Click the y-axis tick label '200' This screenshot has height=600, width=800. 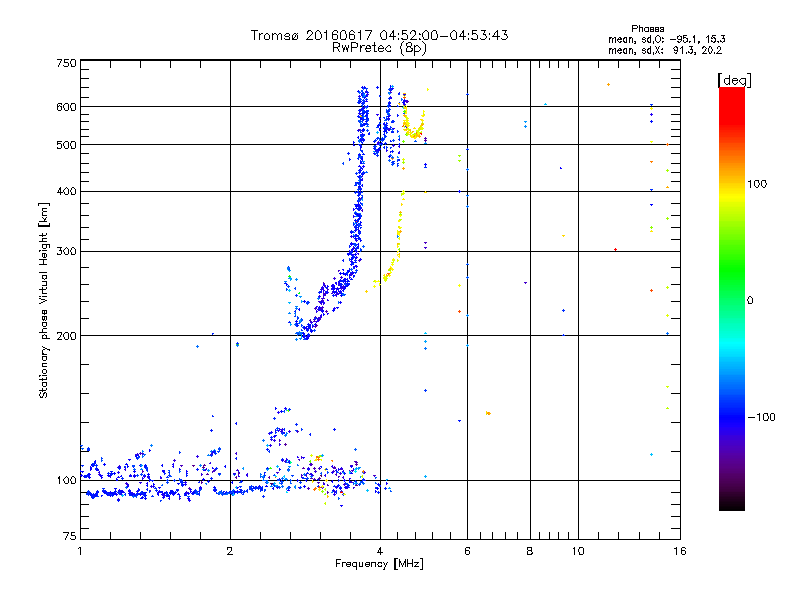click(67, 336)
